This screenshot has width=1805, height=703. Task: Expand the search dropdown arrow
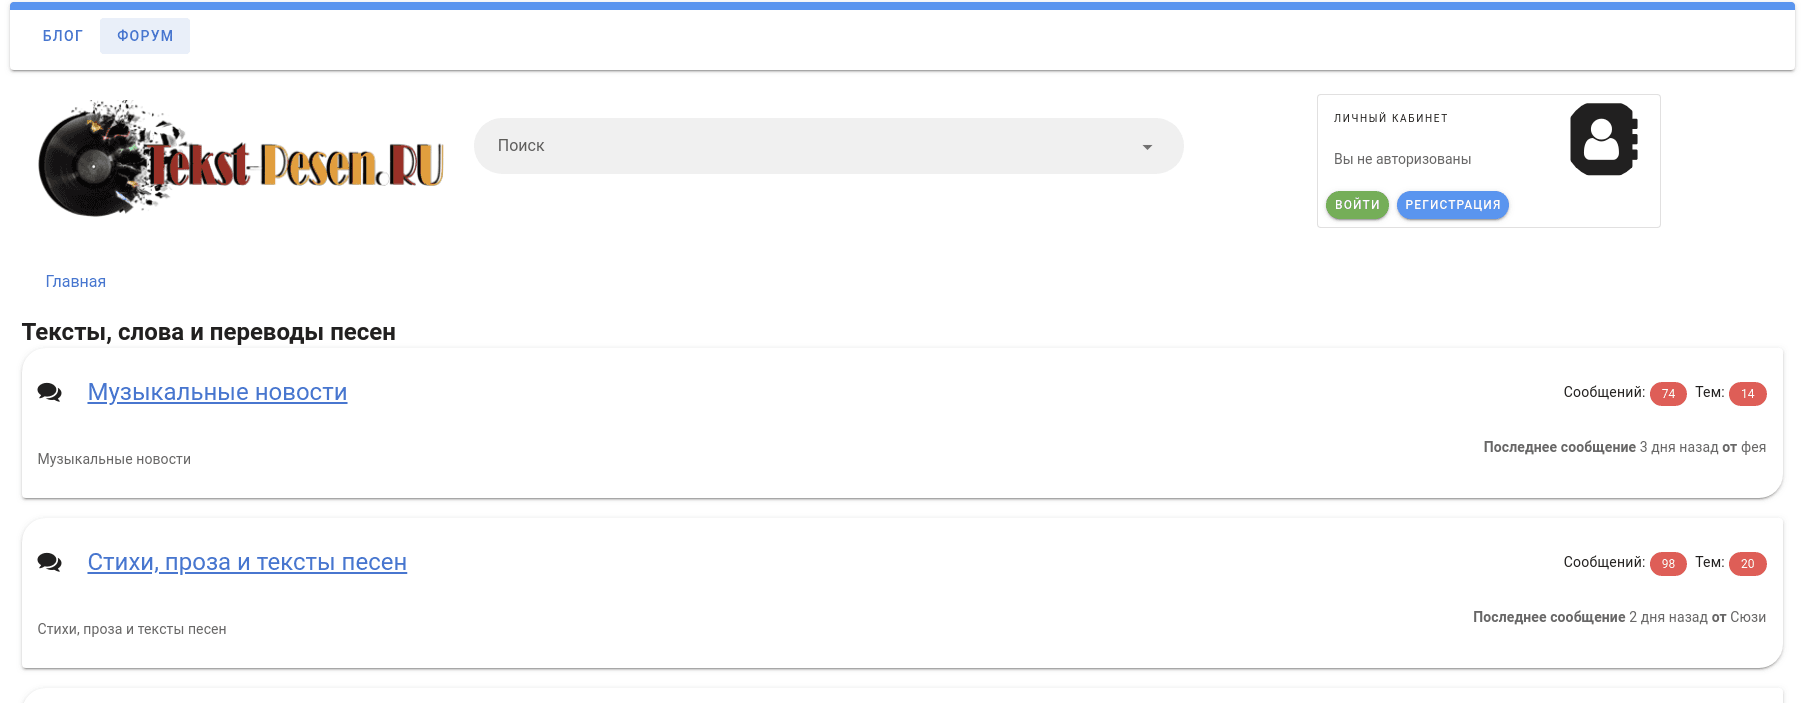click(x=1147, y=147)
